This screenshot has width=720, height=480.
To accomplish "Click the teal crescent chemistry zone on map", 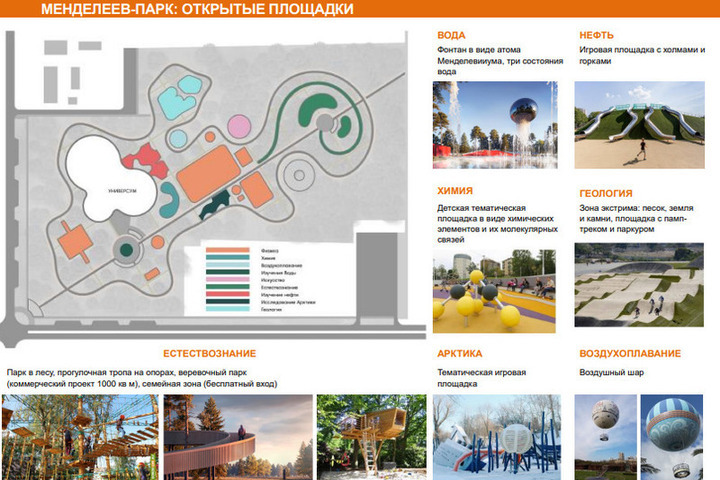I will pyautogui.click(x=169, y=200).
